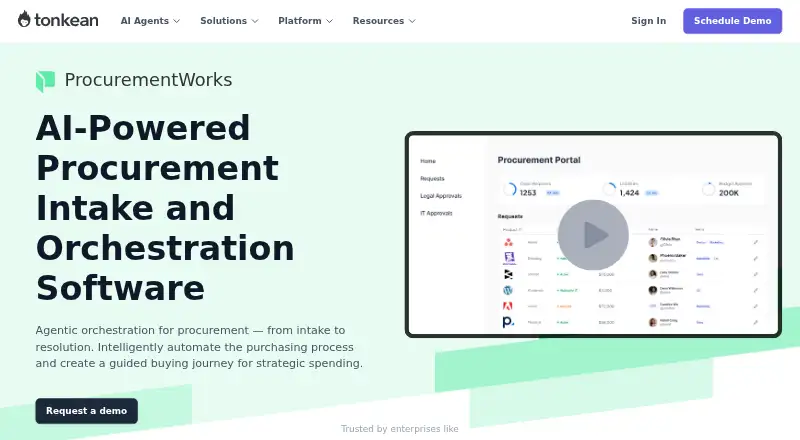Click the Schedule Demo button

pos(732,21)
